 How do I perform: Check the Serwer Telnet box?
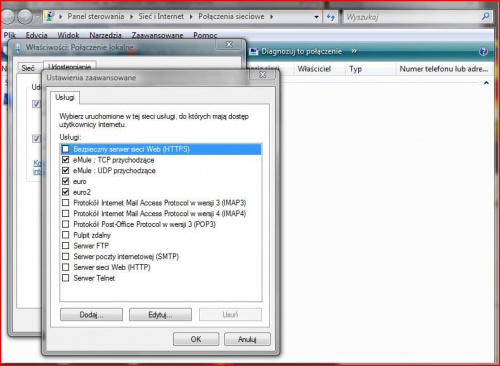[x=66, y=278]
